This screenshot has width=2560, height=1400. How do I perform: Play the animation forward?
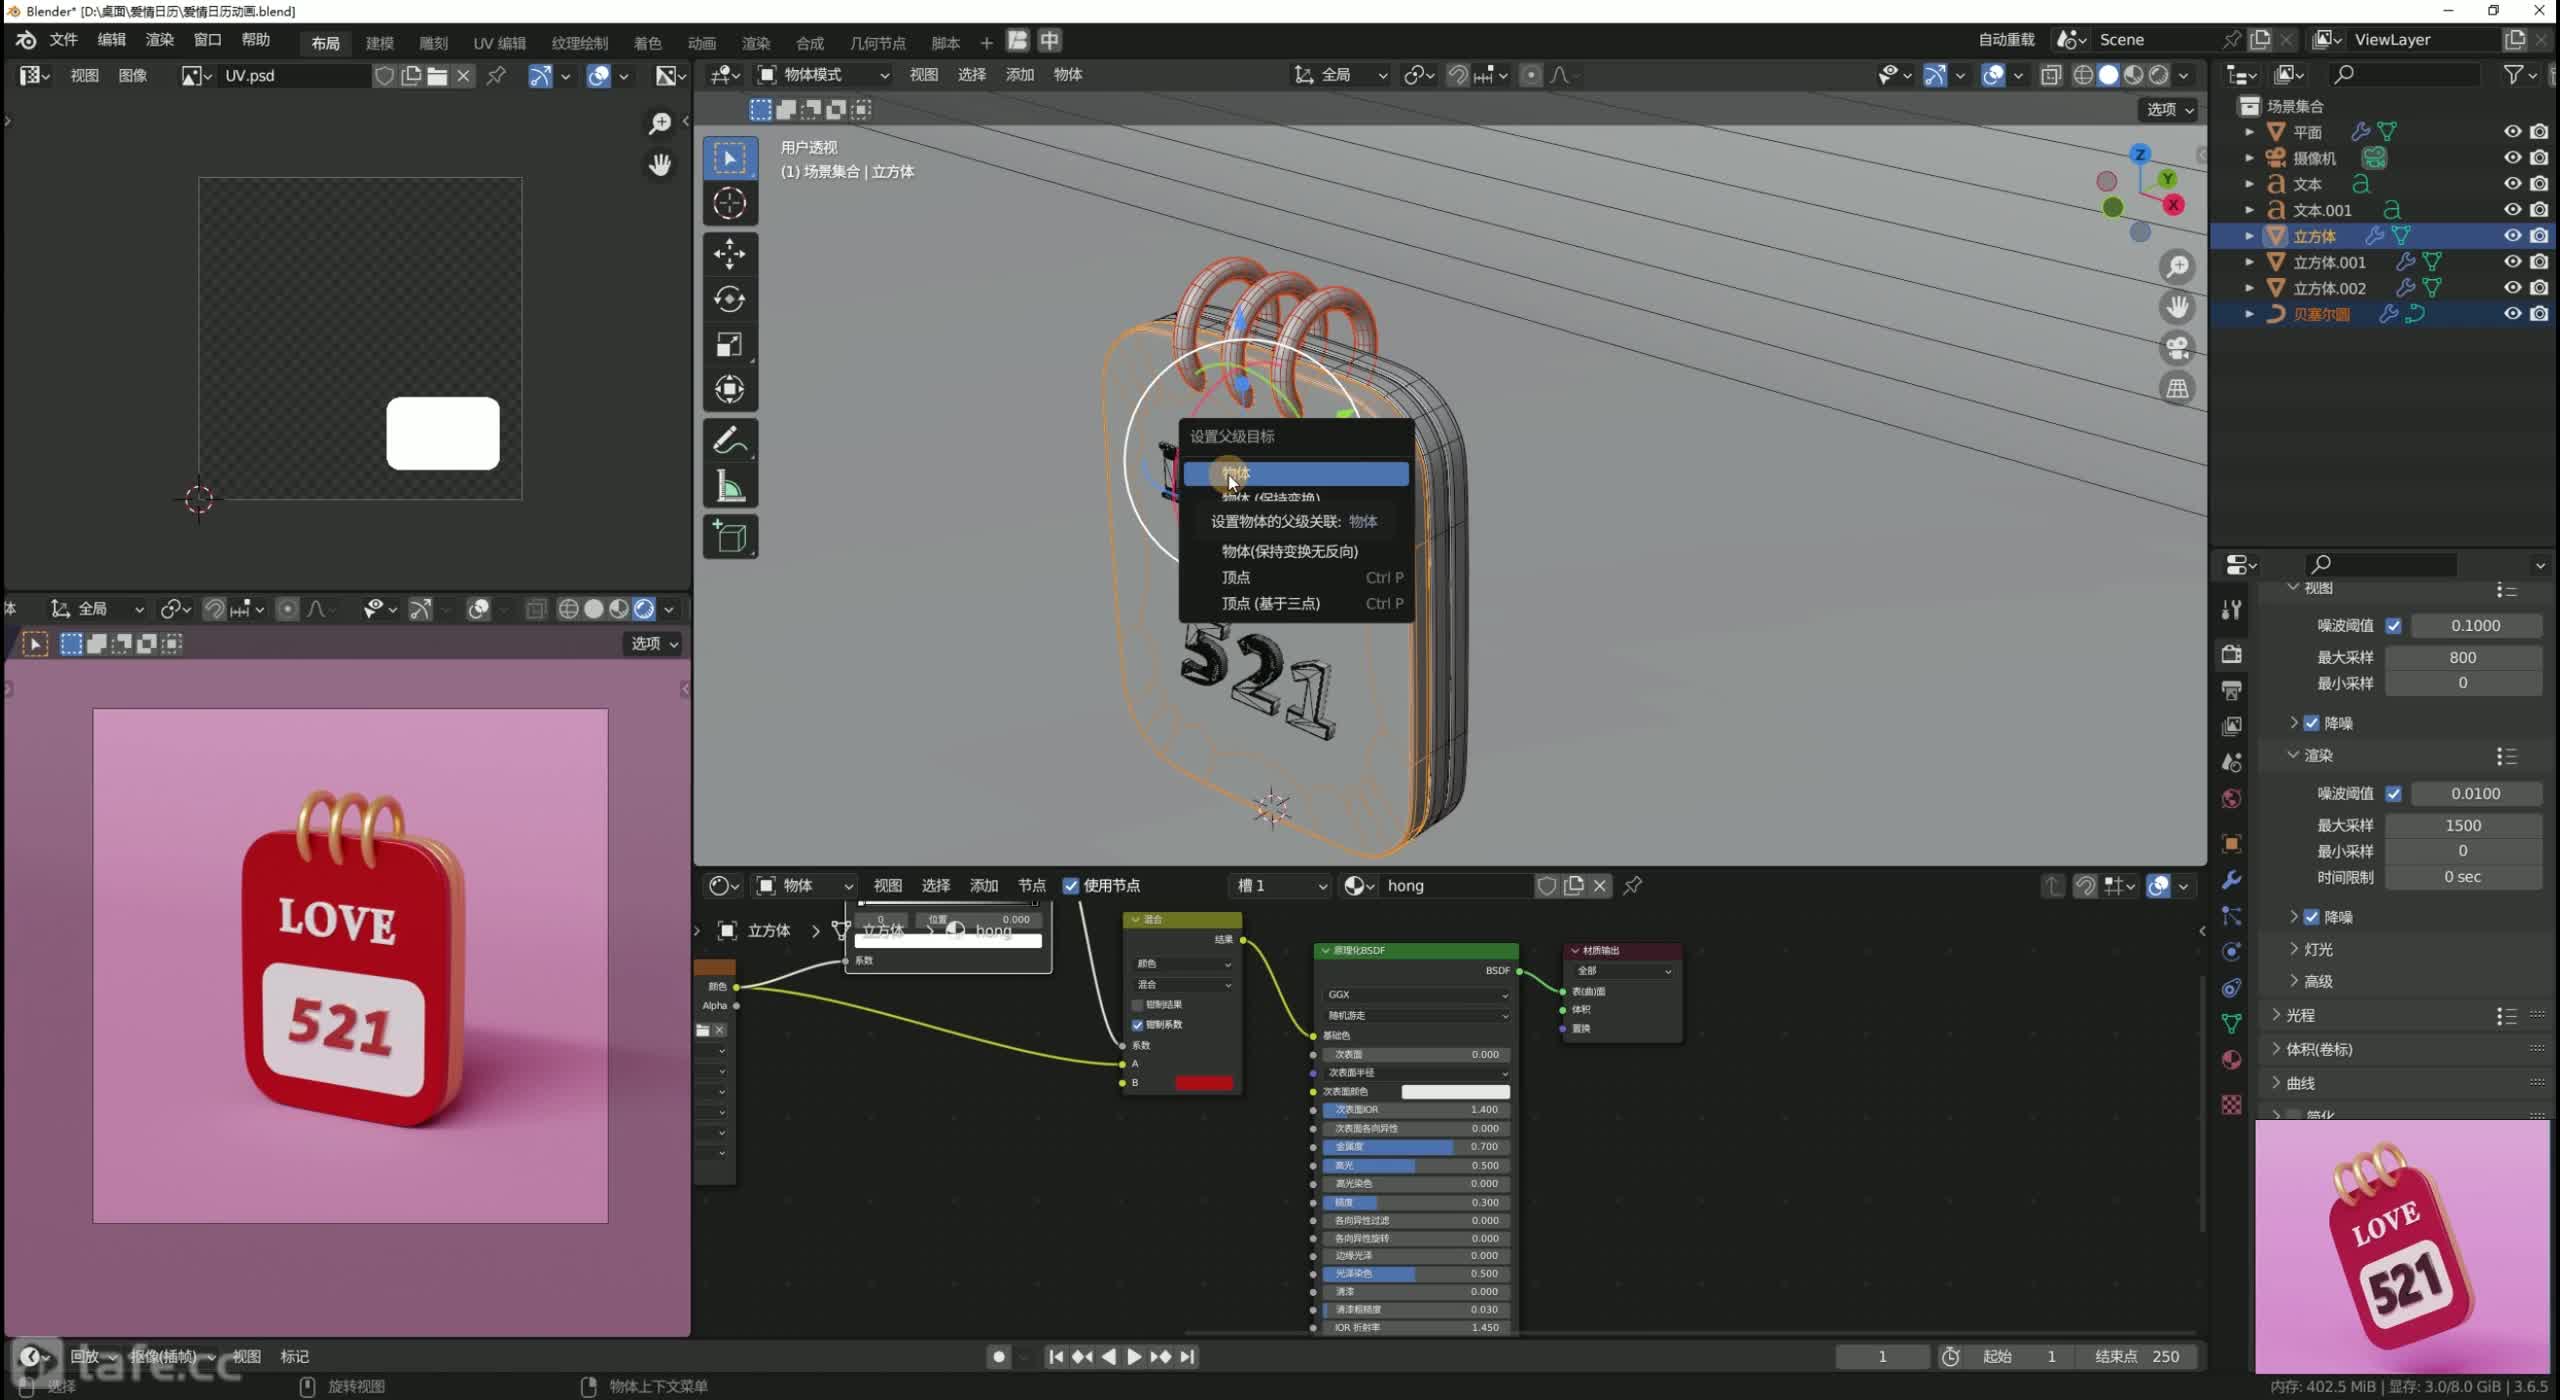1134,1357
